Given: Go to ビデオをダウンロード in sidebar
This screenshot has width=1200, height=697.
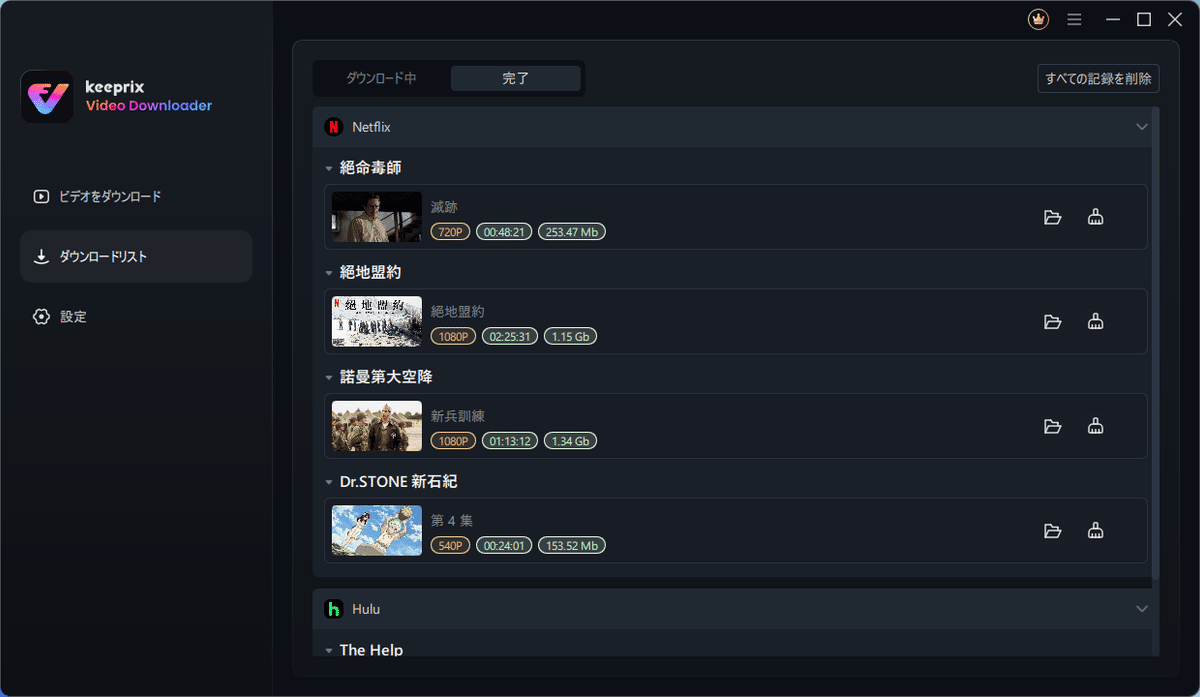Looking at the screenshot, I should pyautogui.click(x=136, y=197).
